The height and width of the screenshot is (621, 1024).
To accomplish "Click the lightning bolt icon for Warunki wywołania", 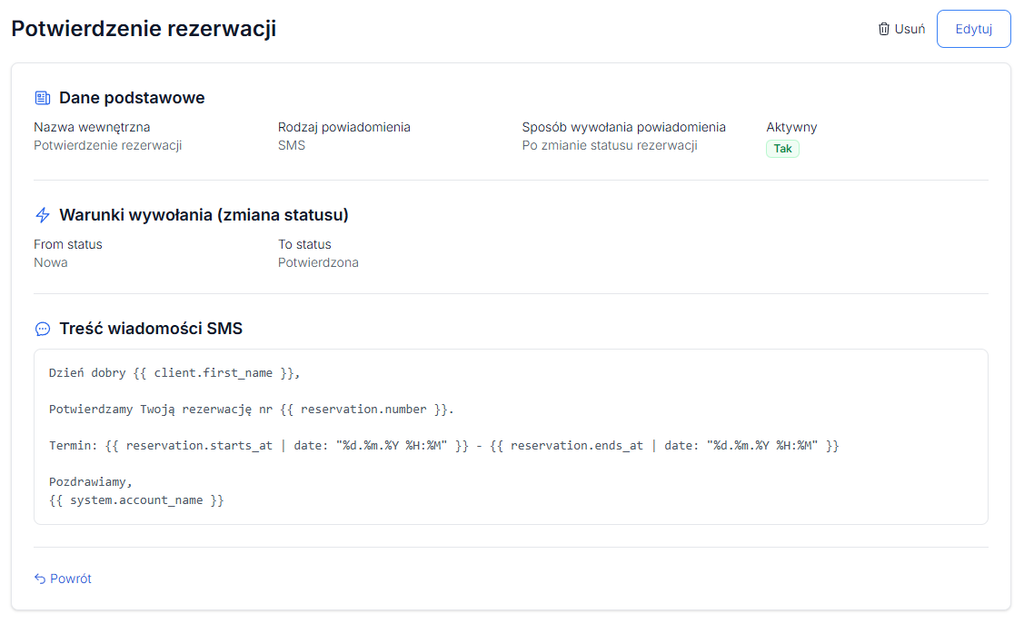I will tap(42, 215).
